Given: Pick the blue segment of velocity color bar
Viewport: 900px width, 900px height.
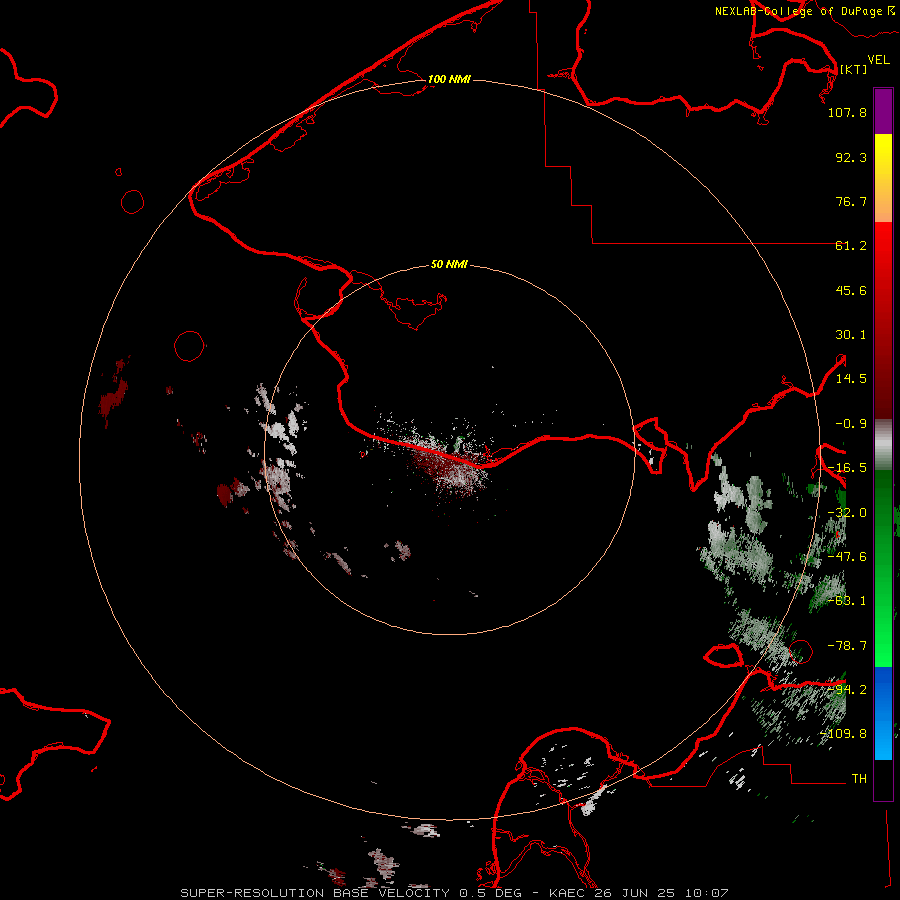Looking at the screenshot, I should [x=883, y=713].
